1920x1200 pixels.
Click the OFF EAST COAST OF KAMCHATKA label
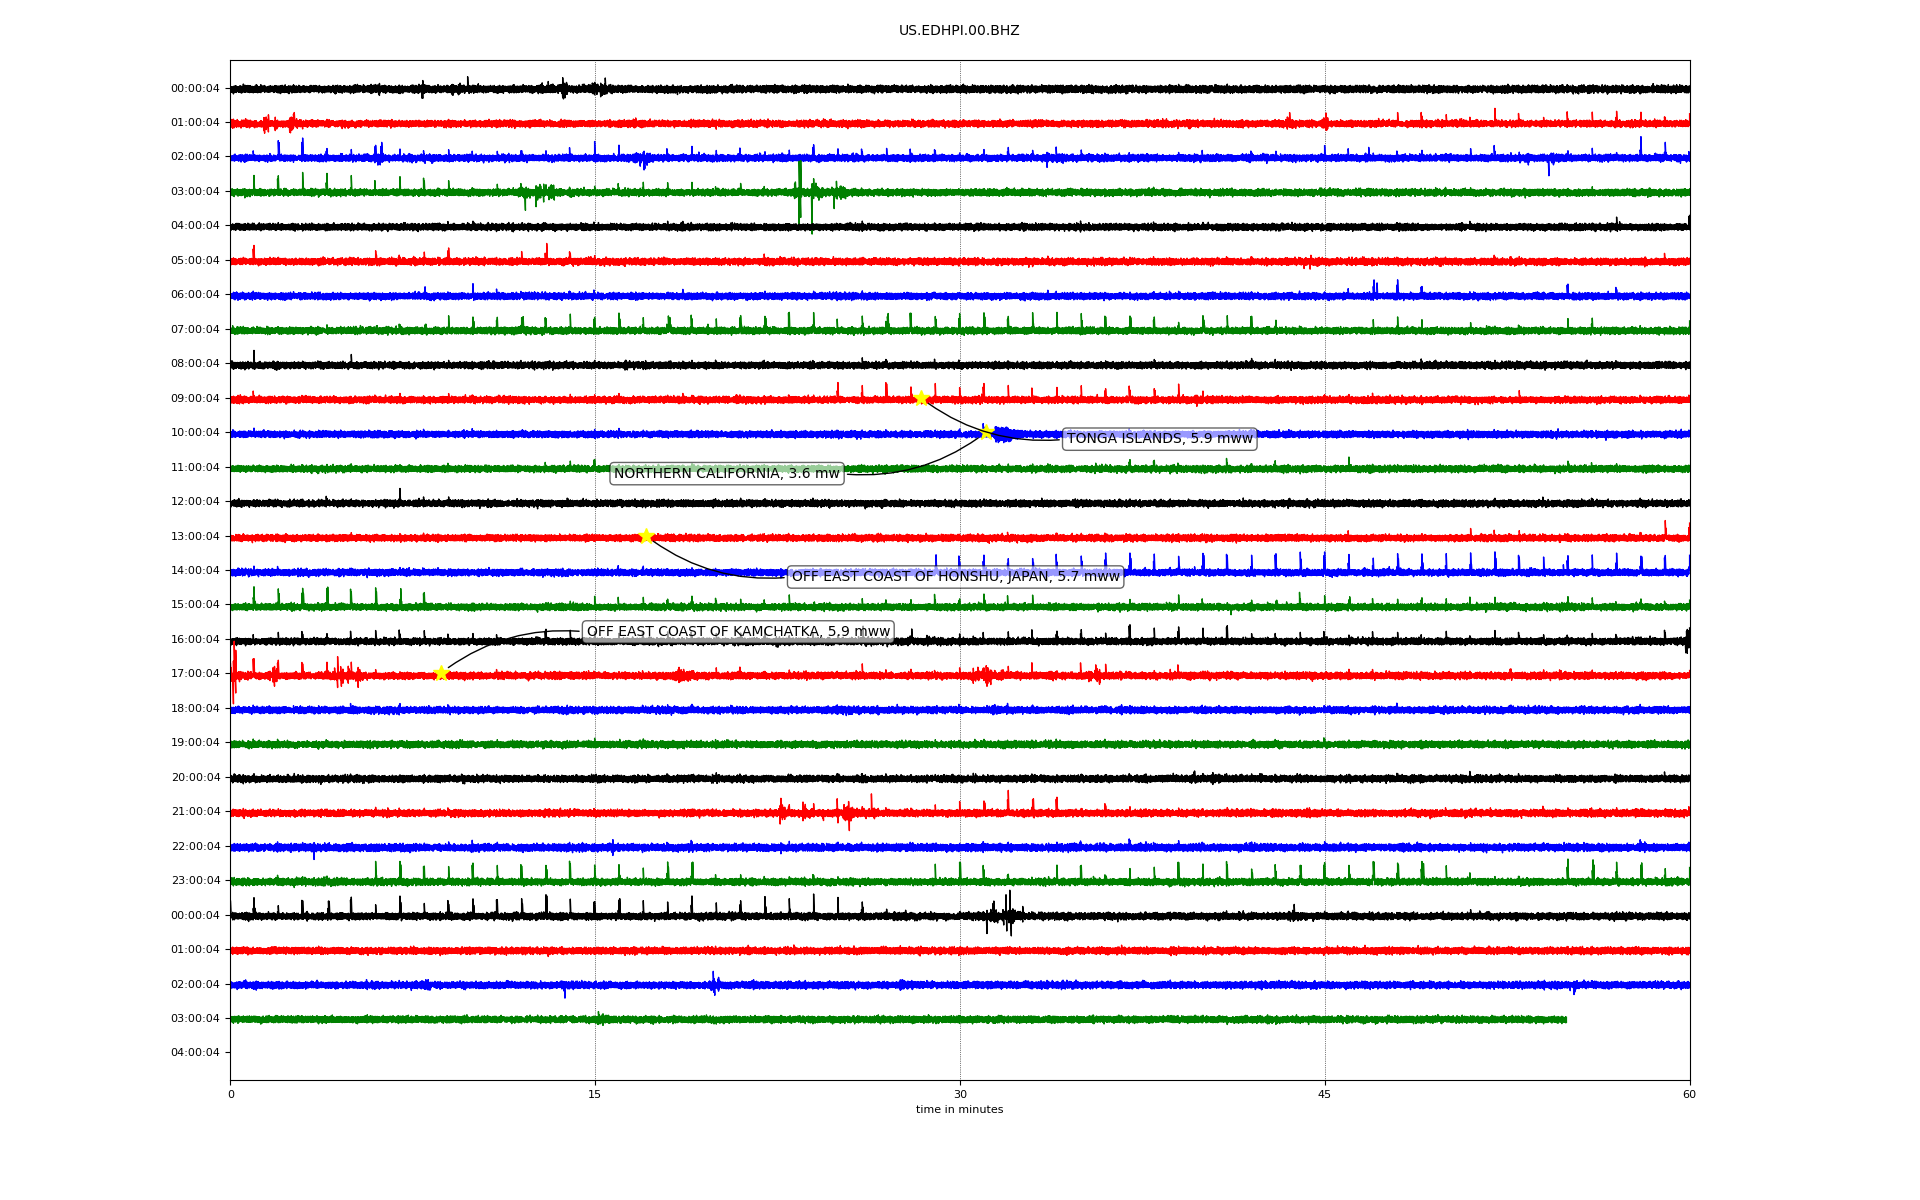737,632
